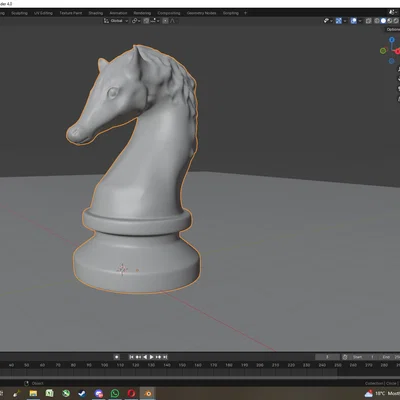This screenshot has height=400, width=400.
Task: Click the blue Z axis on gizmo
Action: coord(392,40)
